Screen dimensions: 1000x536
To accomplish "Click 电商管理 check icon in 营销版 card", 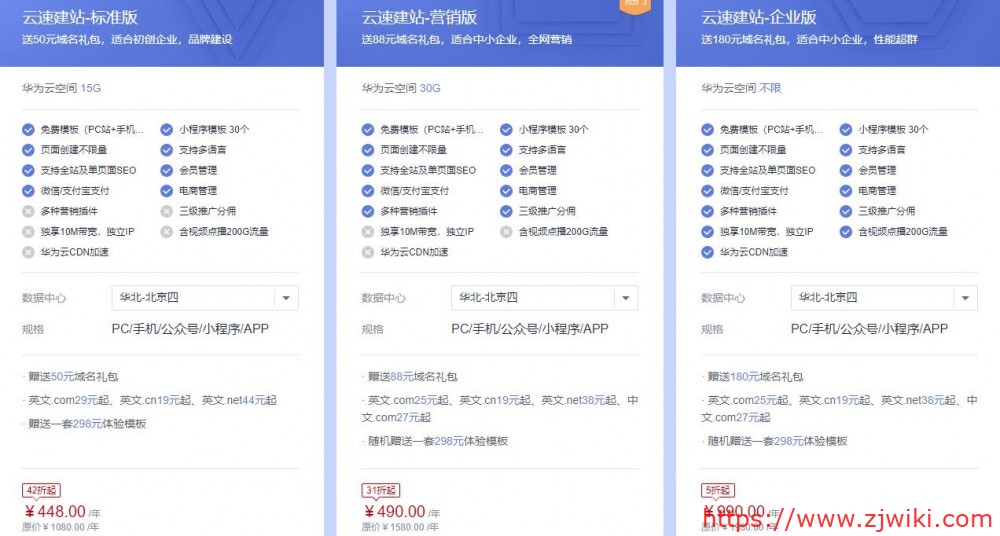I will point(506,191).
